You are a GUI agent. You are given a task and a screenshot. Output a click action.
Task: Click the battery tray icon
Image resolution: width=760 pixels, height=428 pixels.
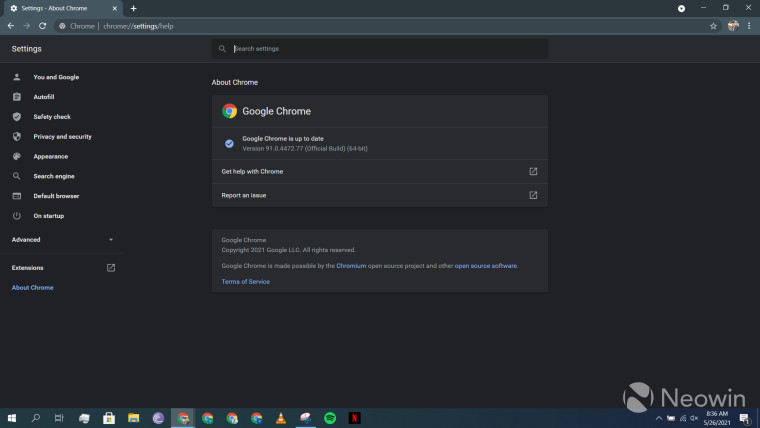coord(671,418)
